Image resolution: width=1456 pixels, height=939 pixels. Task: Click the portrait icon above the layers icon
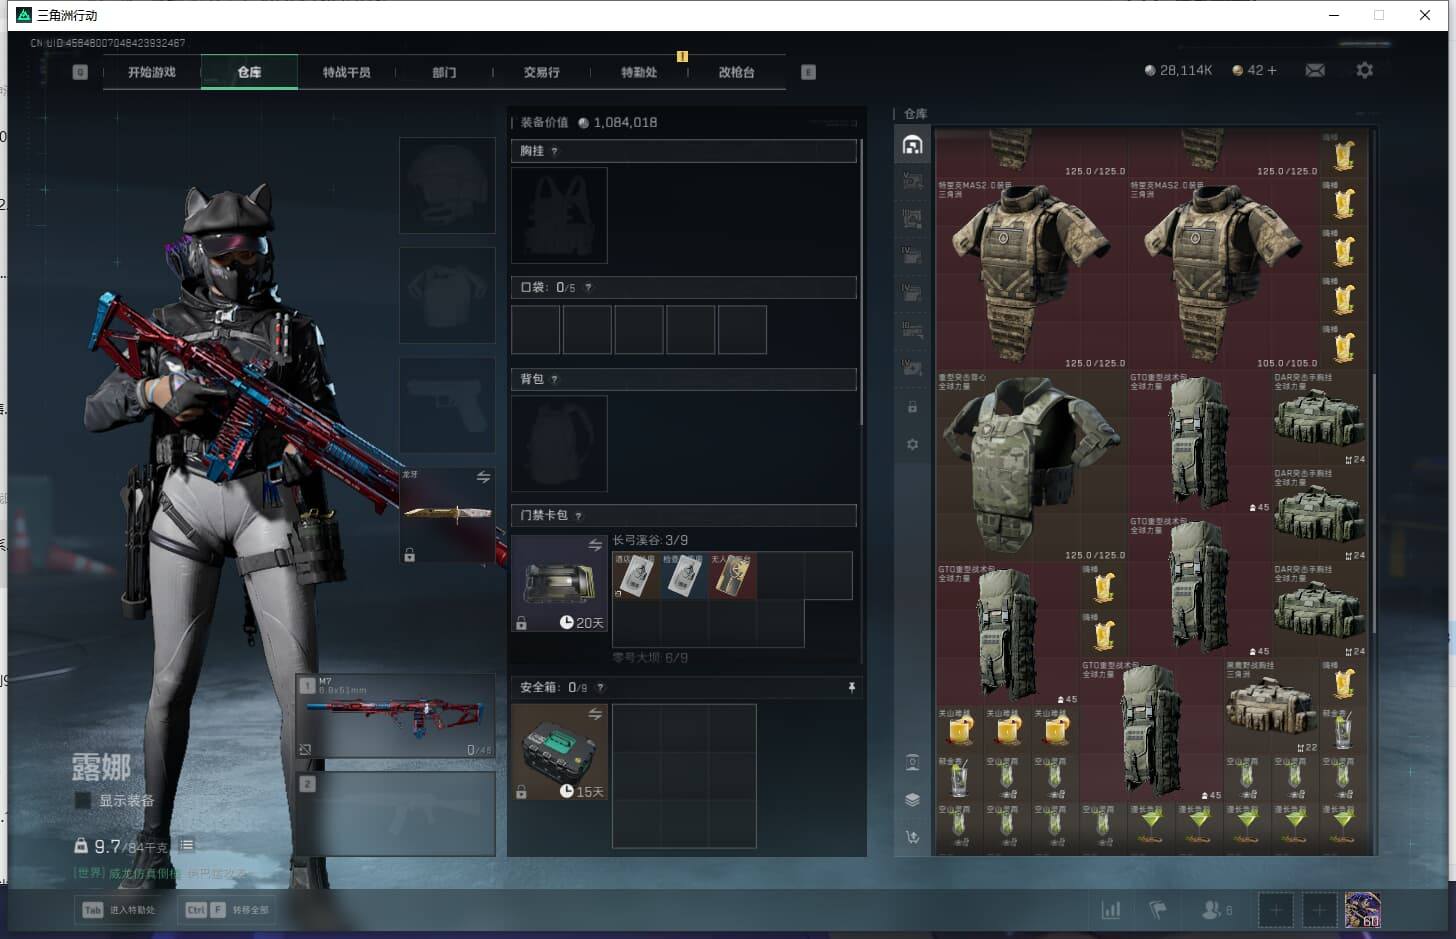912,762
